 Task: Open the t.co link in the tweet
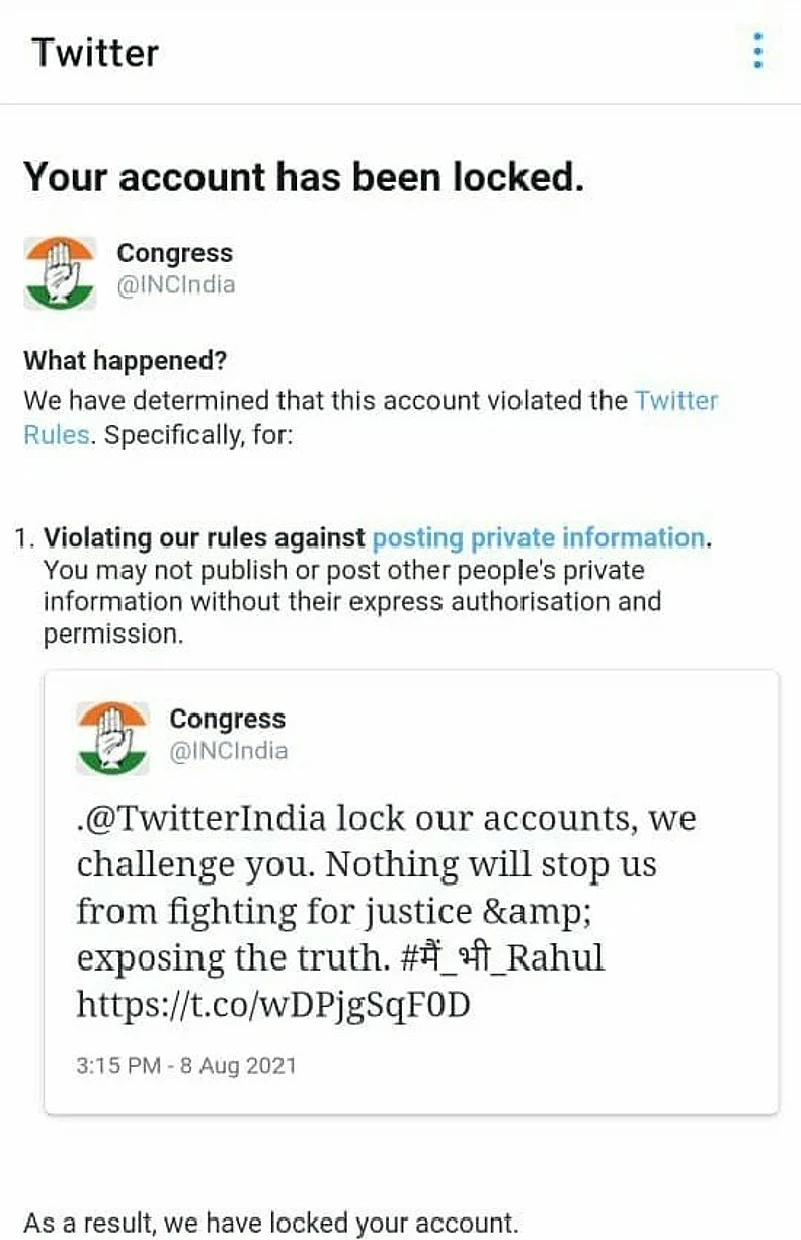click(x=273, y=1005)
